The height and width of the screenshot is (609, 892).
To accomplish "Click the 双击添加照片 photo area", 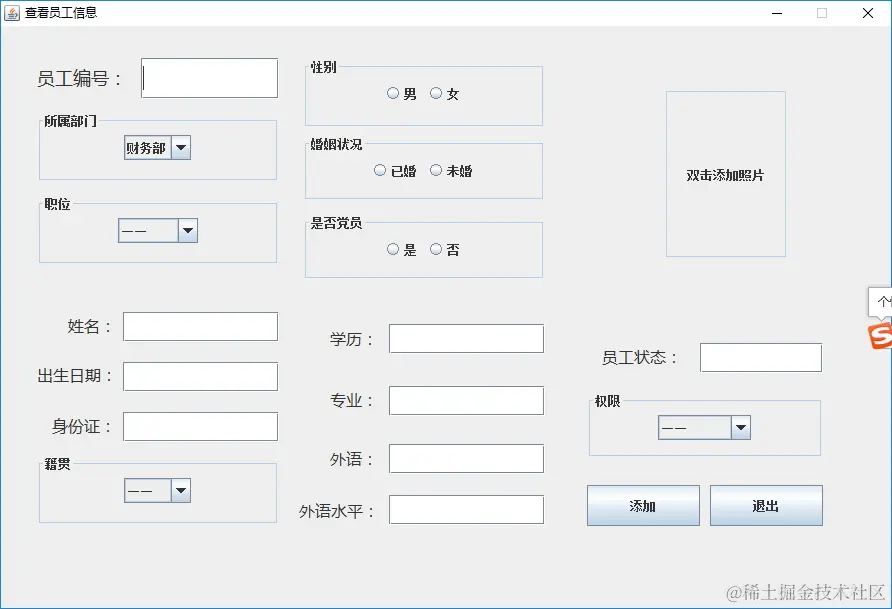I will [x=726, y=176].
